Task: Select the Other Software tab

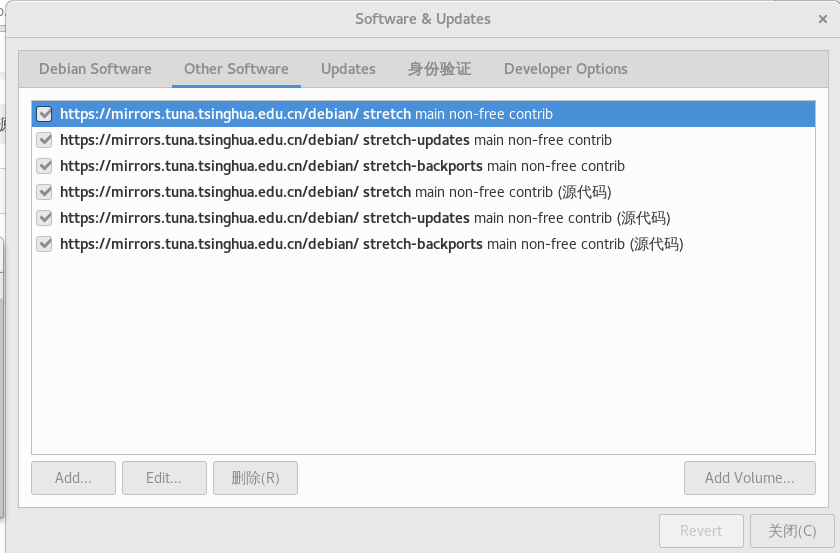Action: point(236,69)
